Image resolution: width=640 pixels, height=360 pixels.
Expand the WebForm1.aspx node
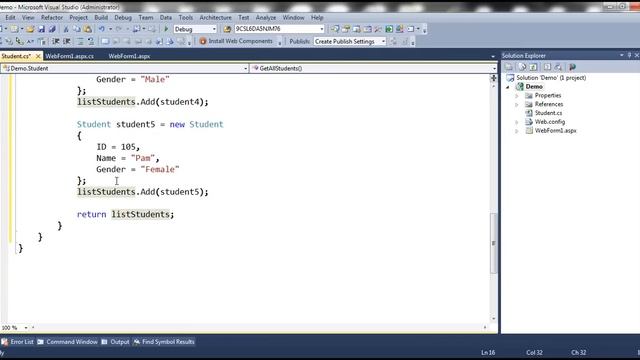click(517, 131)
